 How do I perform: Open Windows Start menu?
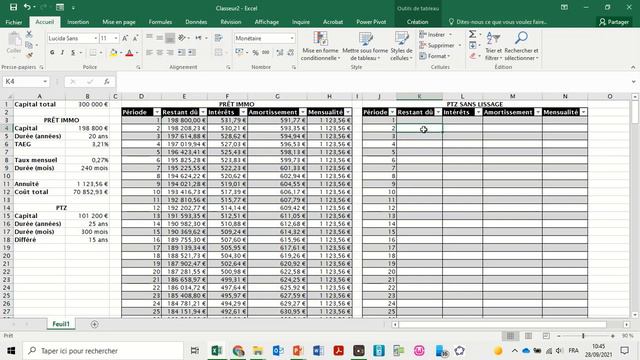coord(11,351)
